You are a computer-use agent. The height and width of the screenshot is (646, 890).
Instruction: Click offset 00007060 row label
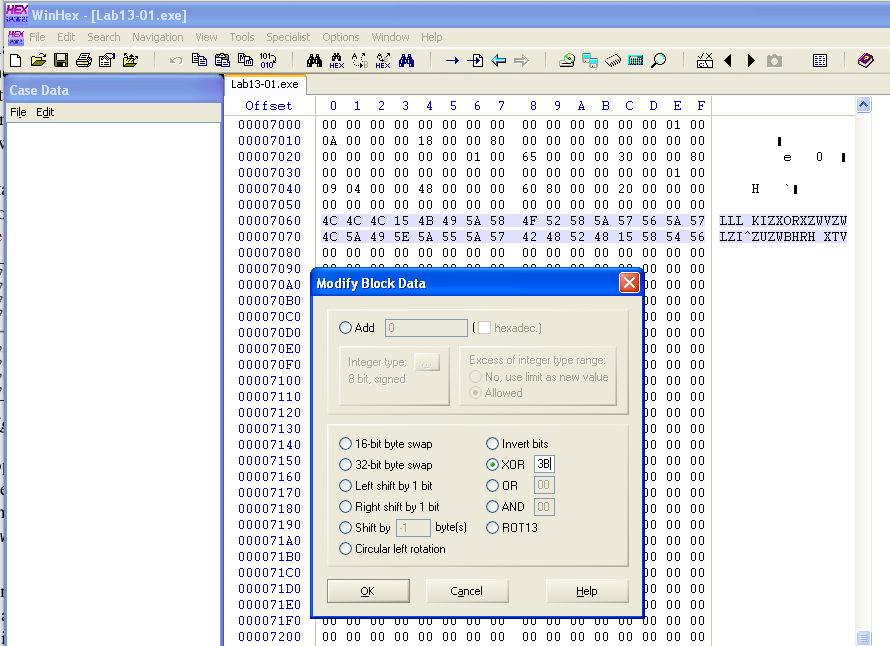tap(270, 220)
